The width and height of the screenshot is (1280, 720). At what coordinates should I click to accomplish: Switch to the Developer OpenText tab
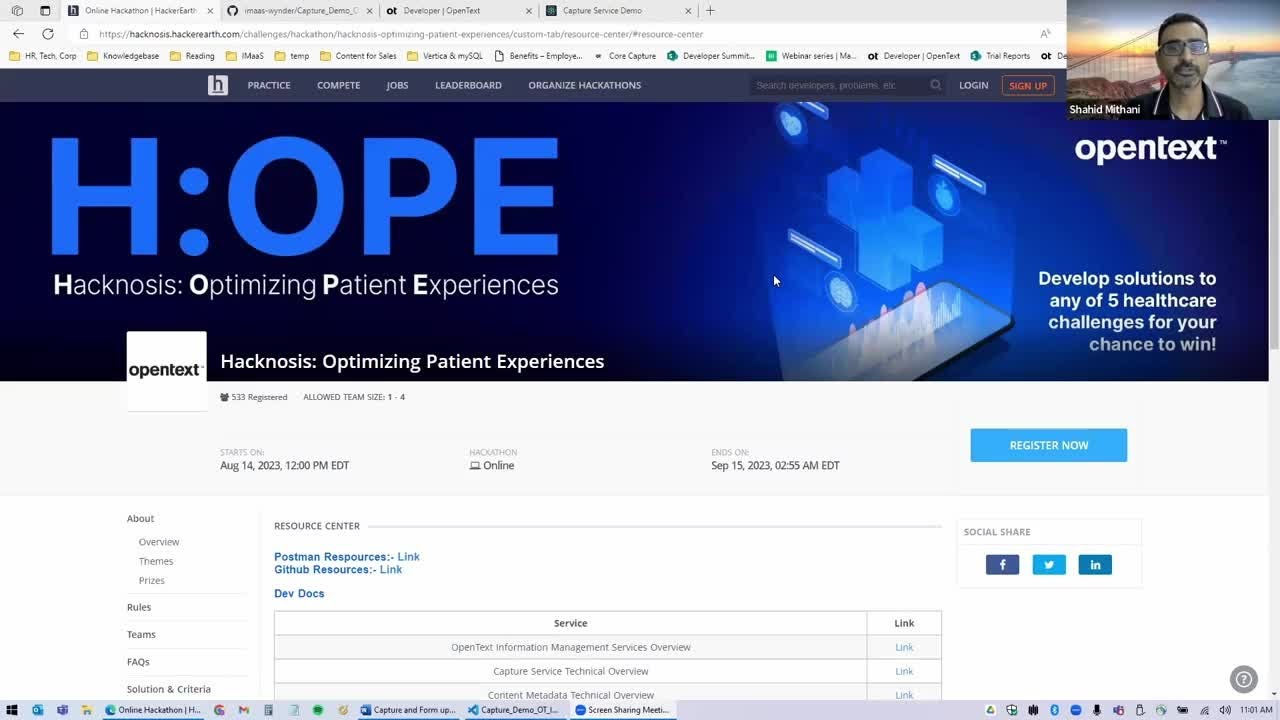(456, 10)
